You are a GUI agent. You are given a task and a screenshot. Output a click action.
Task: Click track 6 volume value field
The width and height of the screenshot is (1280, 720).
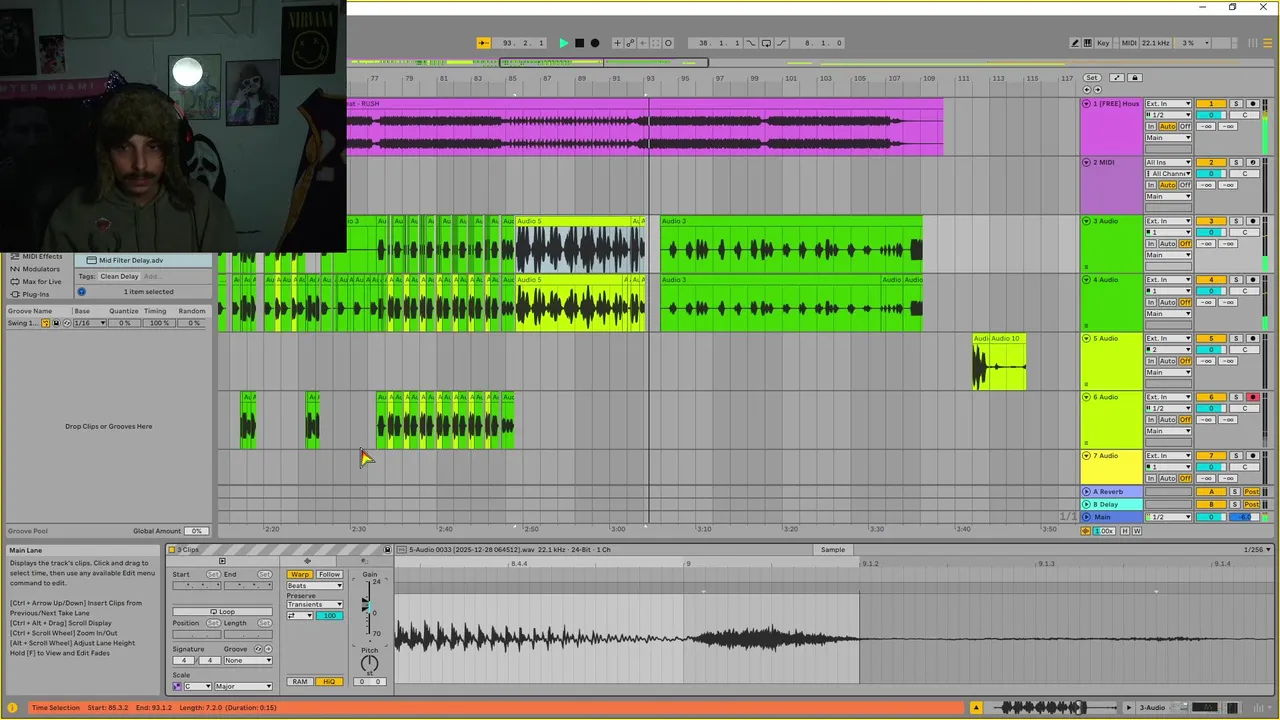coord(1211,408)
